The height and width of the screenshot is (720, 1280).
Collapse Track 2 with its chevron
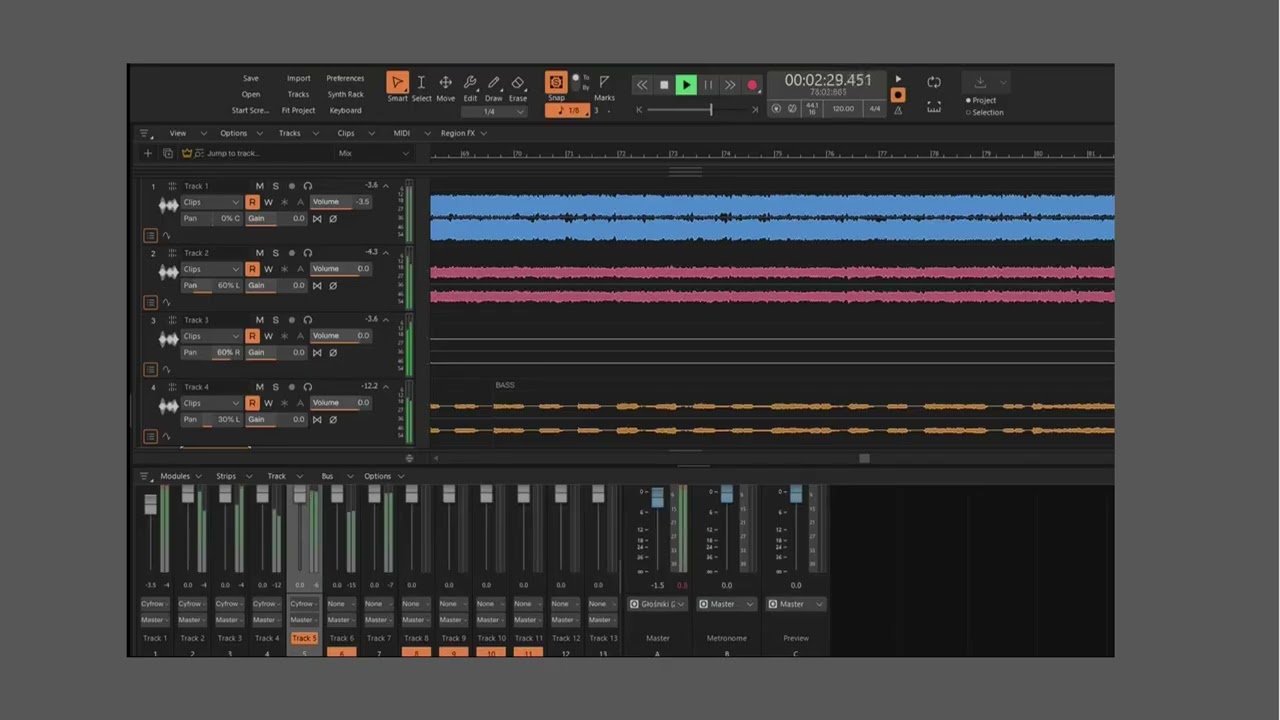386,253
